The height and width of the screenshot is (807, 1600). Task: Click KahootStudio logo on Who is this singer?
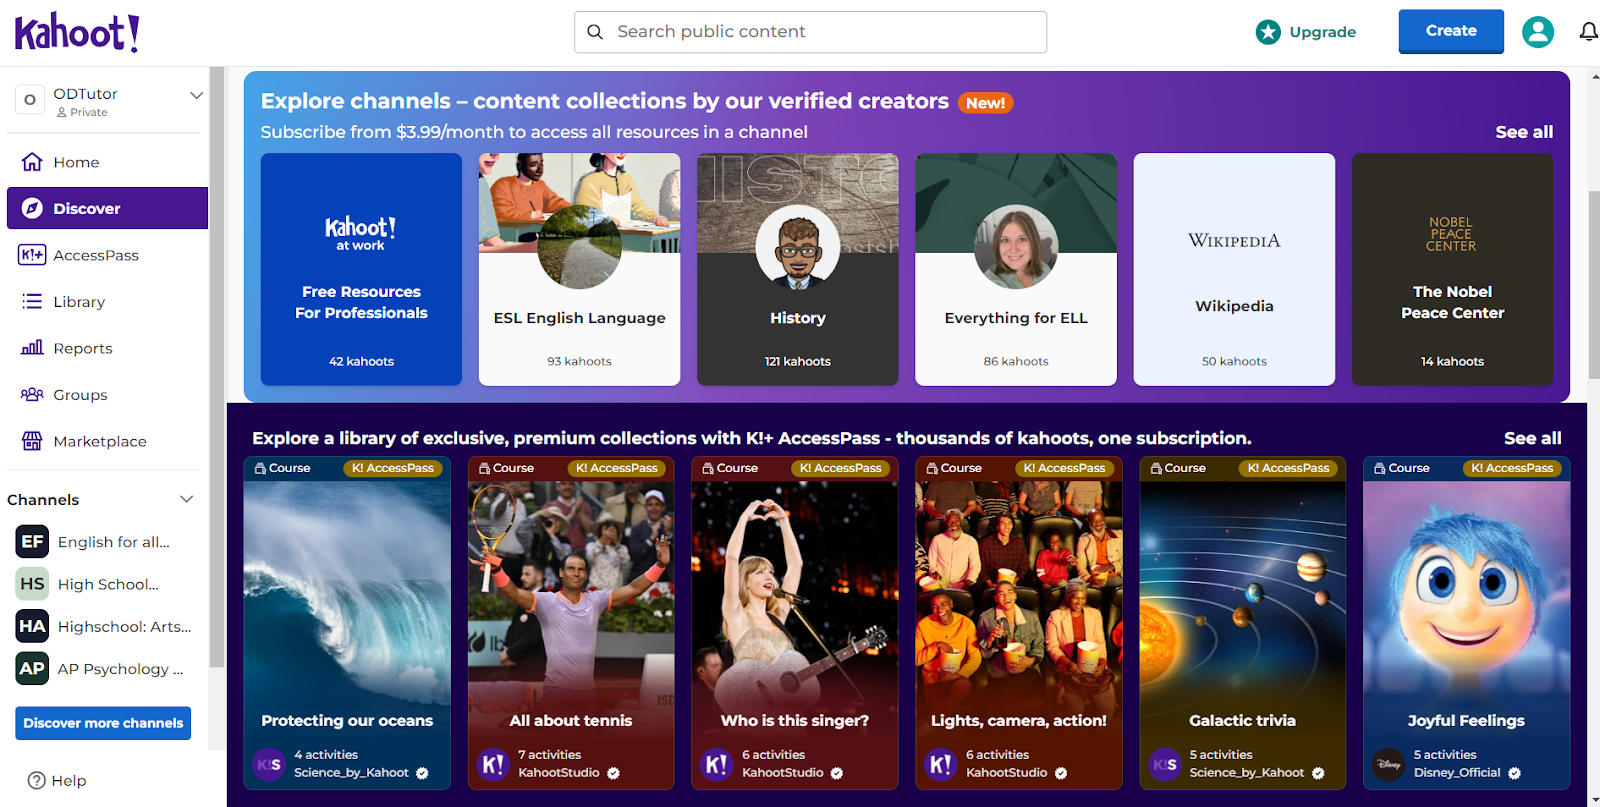(717, 765)
